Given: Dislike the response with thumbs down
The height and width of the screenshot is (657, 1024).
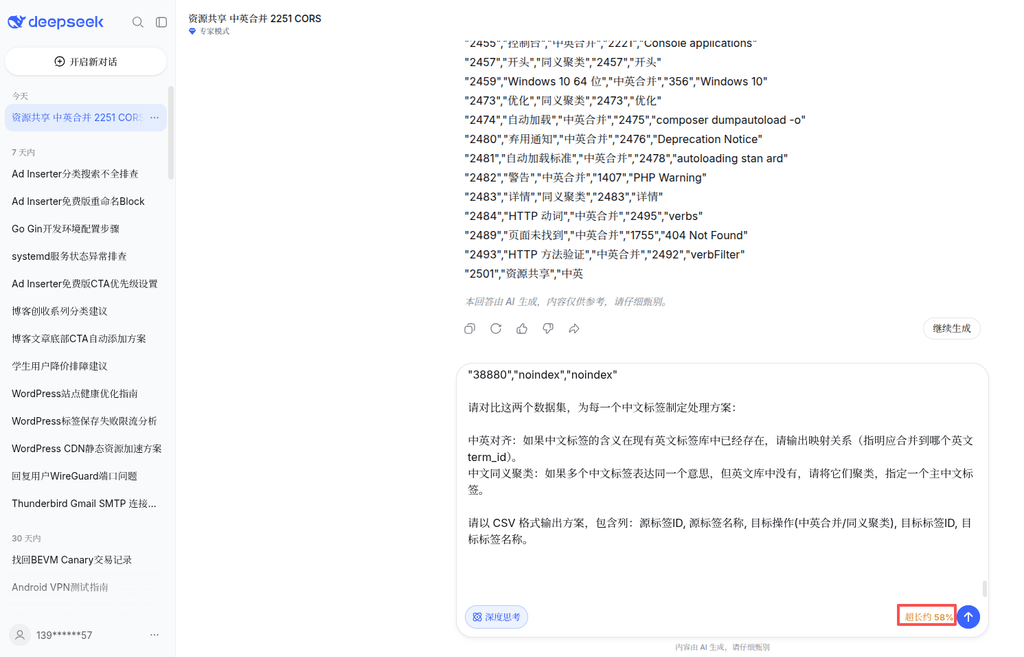Looking at the screenshot, I should point(548,328).
